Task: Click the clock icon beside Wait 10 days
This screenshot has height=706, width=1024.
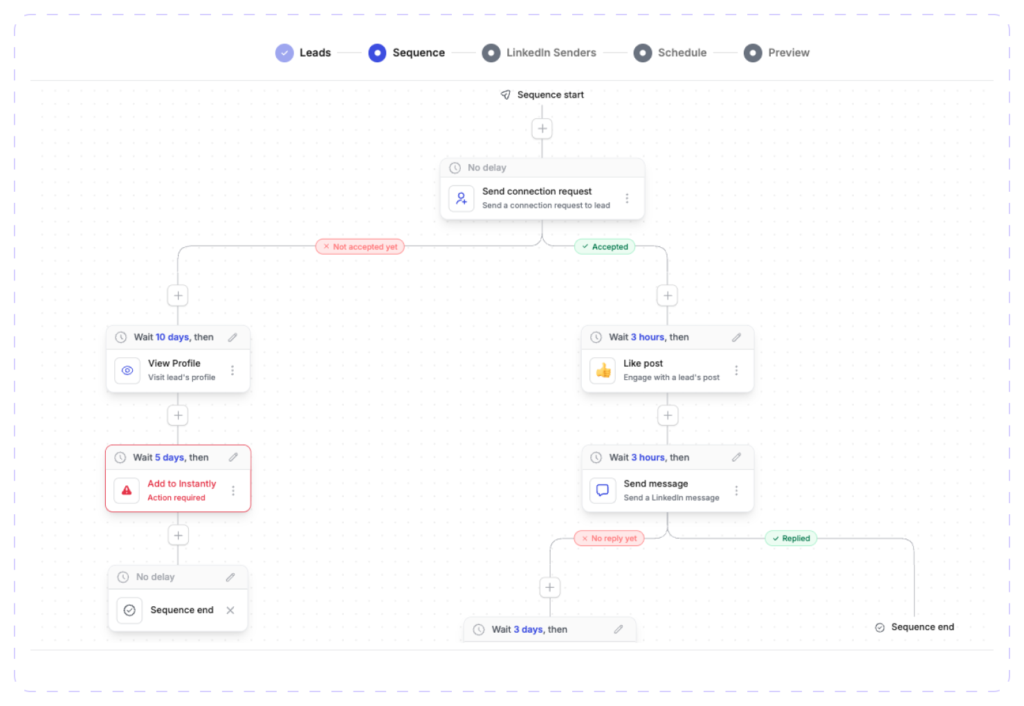Action: 121,337
